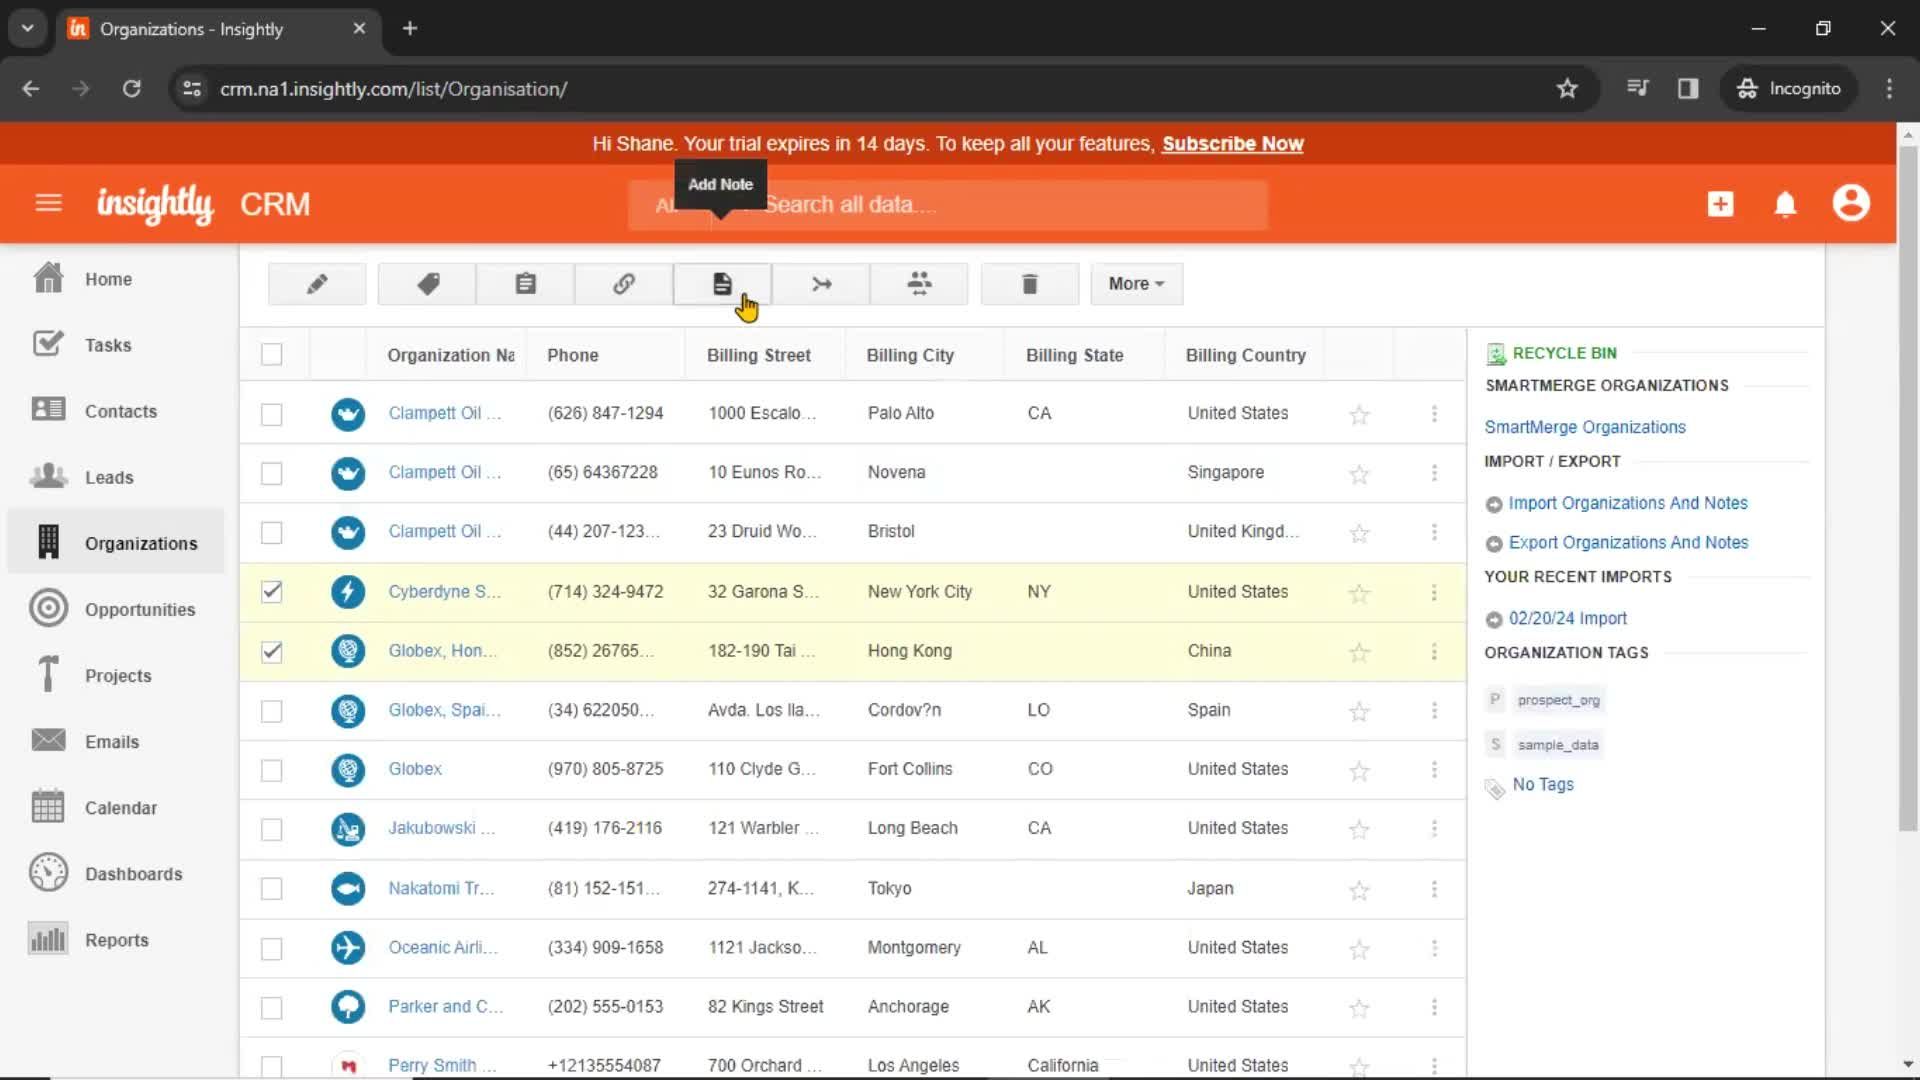Toggle checkbox for Globex, Hon... organization

(x=272, y=650)
